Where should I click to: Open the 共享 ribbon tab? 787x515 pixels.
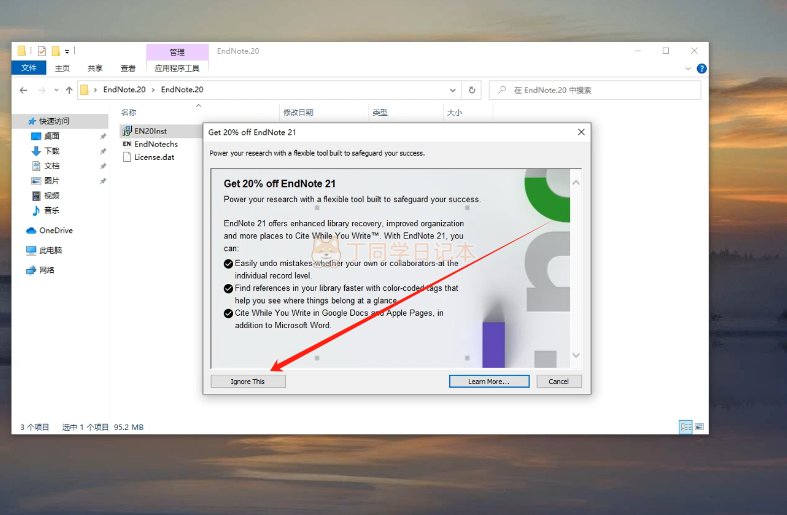(x=95, y=68)
